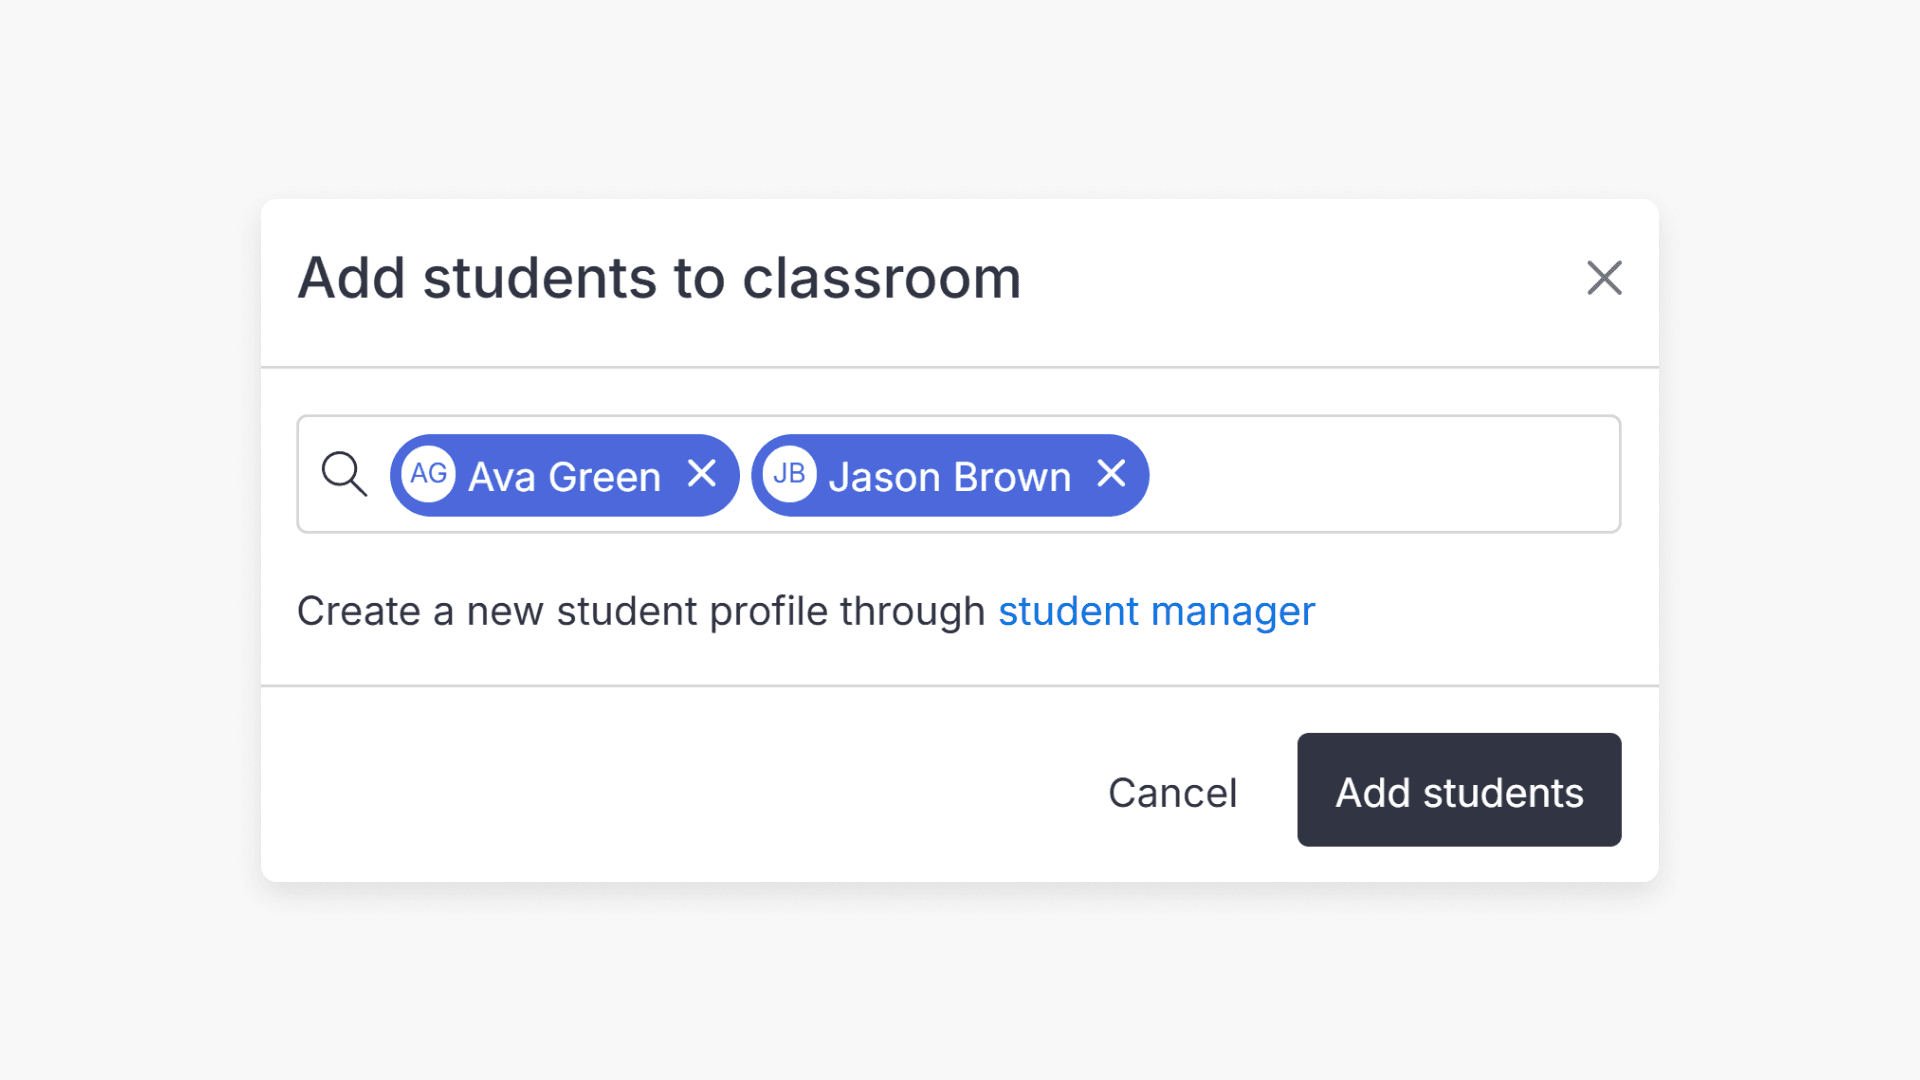
Task: Click the magnifying glass inside the search field
Action: pos(344,474)
